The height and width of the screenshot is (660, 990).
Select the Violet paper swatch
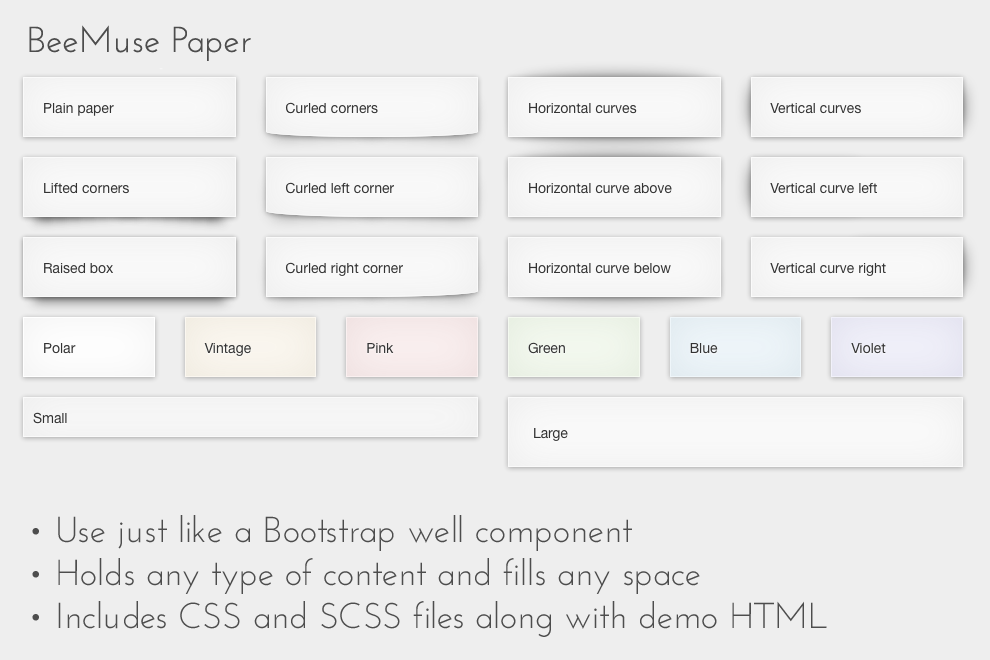(x=896, y=348)
